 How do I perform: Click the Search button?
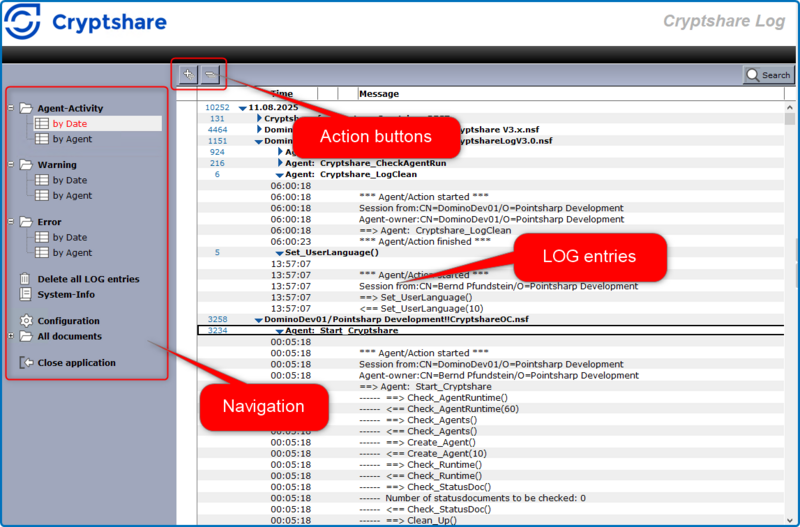coord(767,75)
